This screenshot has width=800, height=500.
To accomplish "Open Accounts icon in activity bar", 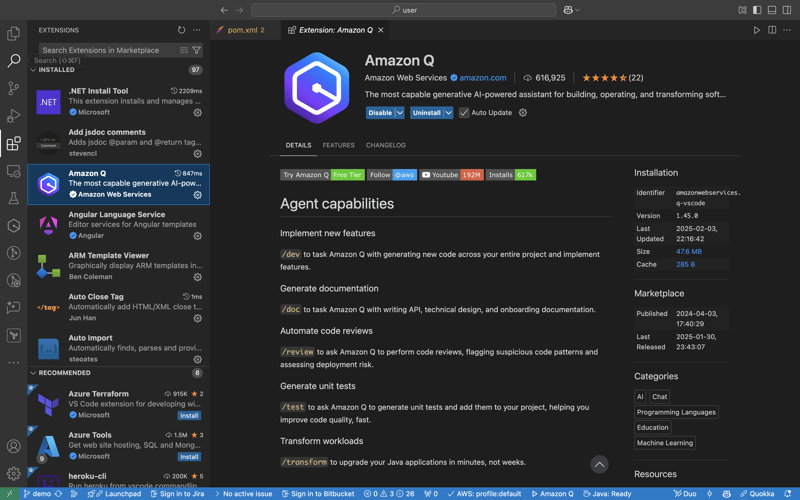I will tap(14, 446).
